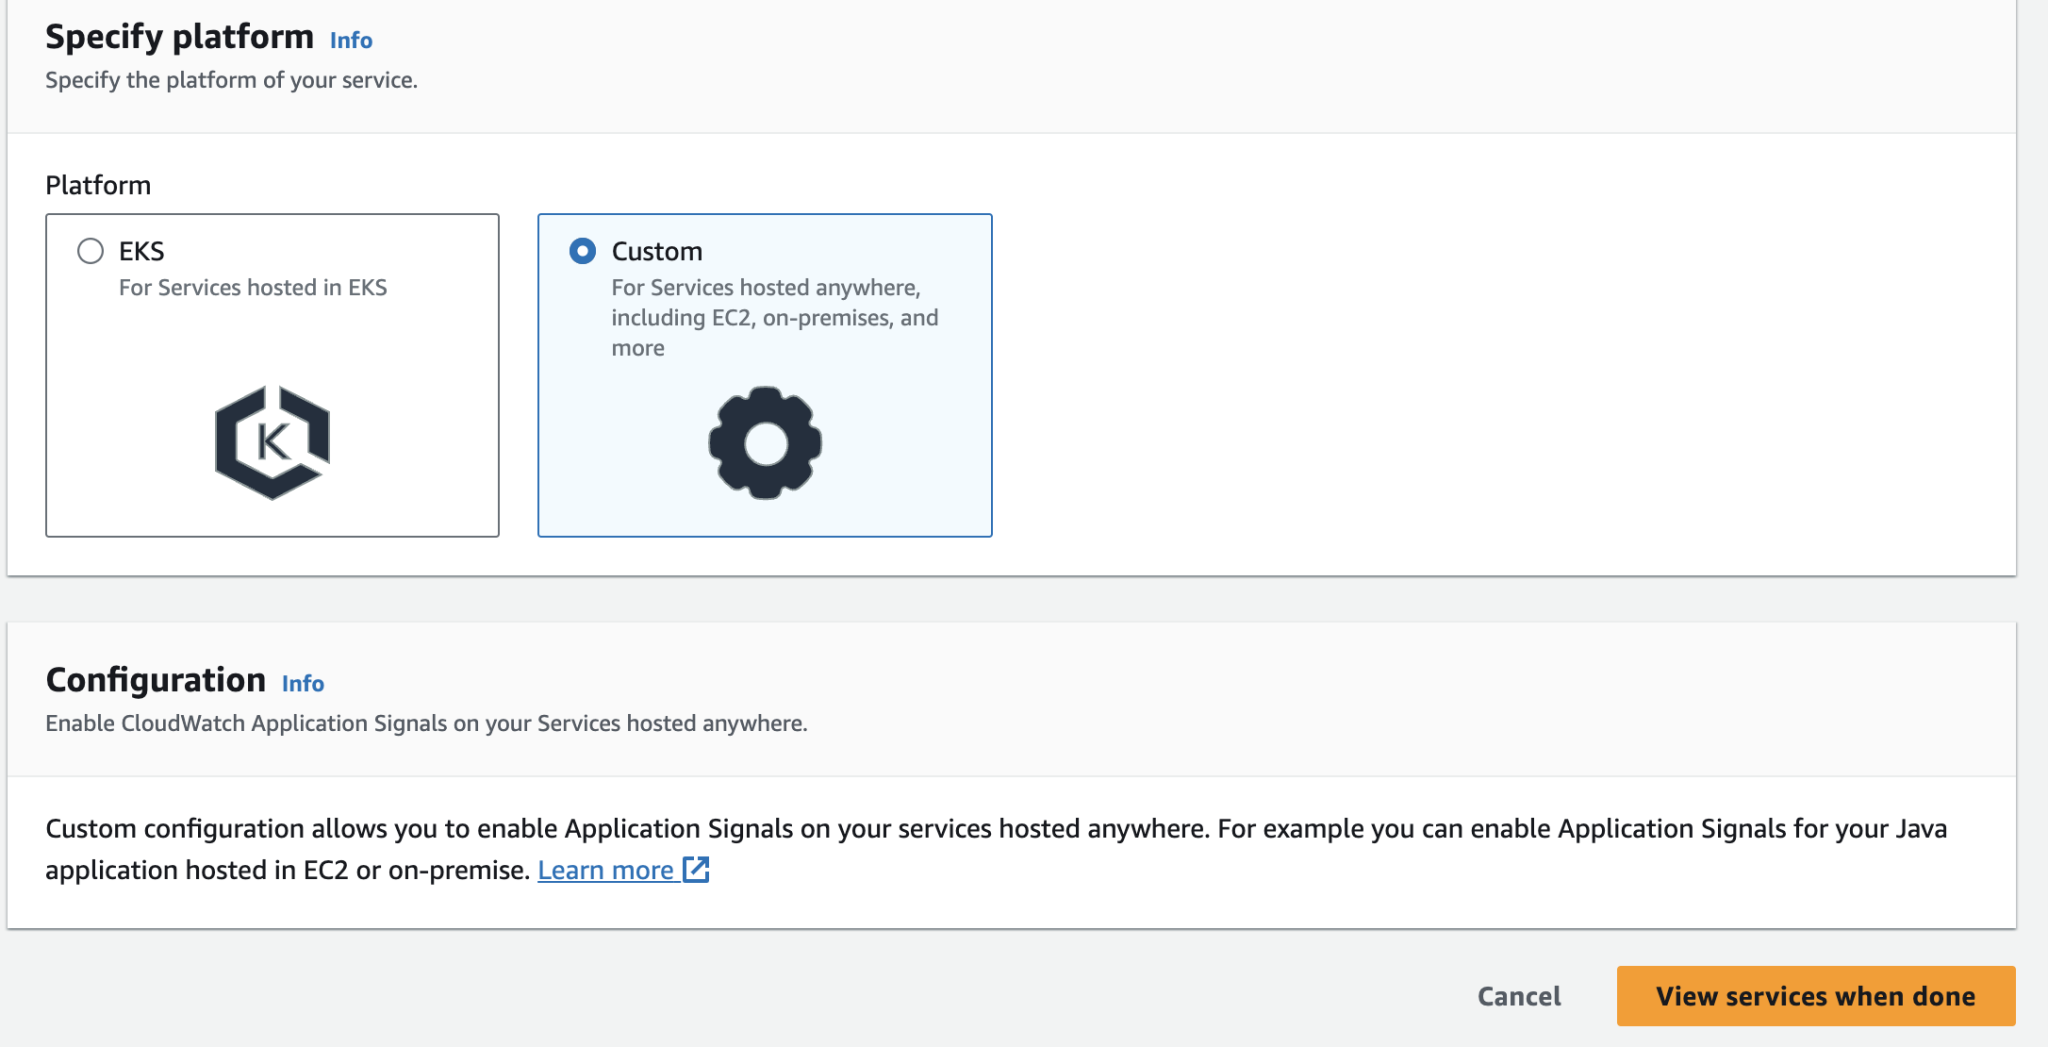Screen dimensions: 2048x1047
Task: Click the Kubernetes icon in the EKS card
Action: (x=272, y=440)
